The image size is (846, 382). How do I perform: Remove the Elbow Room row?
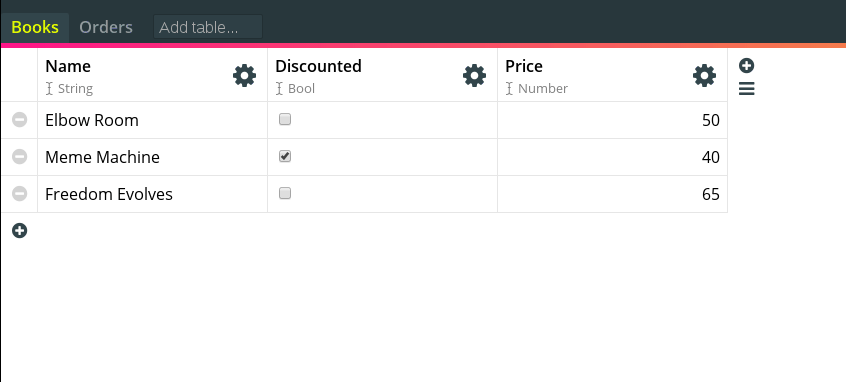[19, 120]
